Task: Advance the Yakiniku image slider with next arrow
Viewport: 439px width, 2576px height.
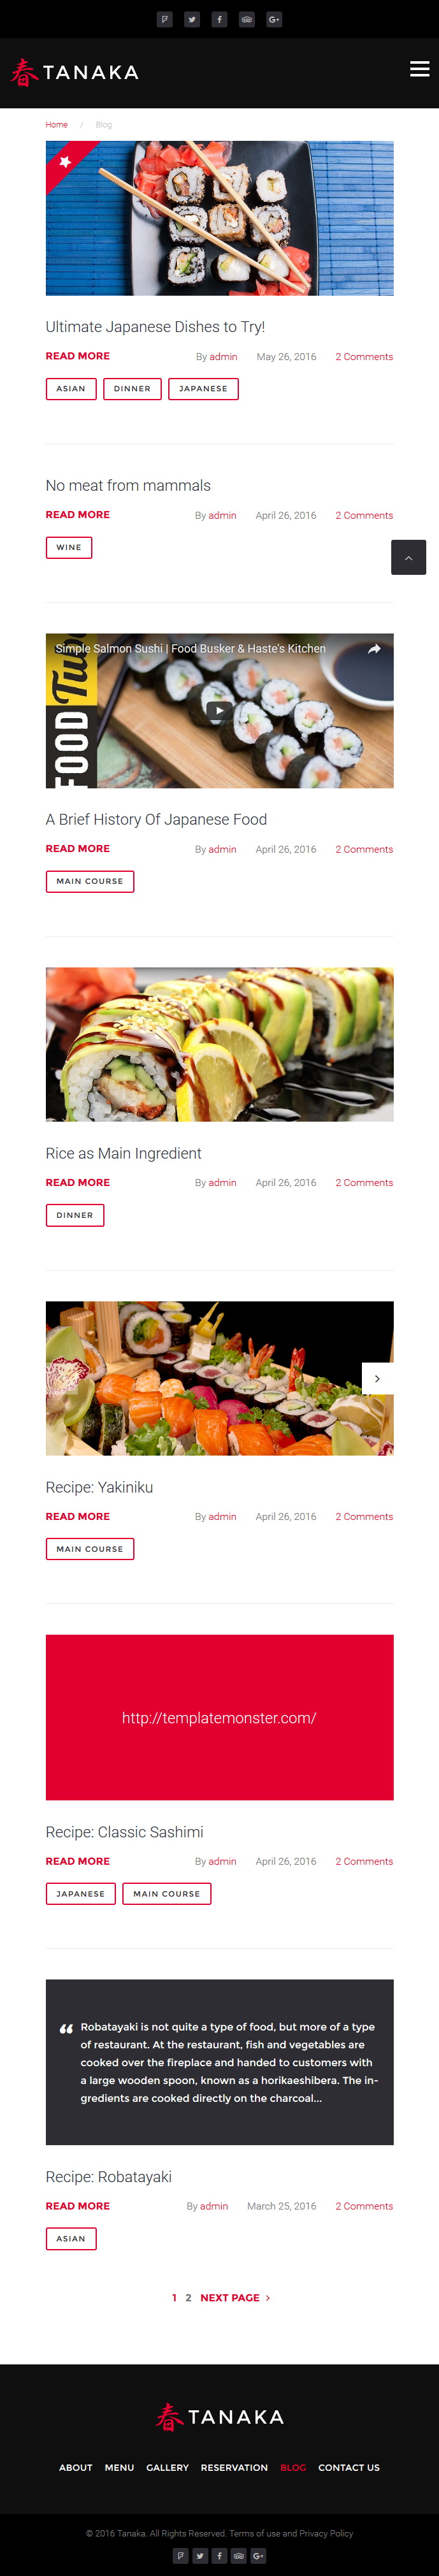Action: point(377,1378)
